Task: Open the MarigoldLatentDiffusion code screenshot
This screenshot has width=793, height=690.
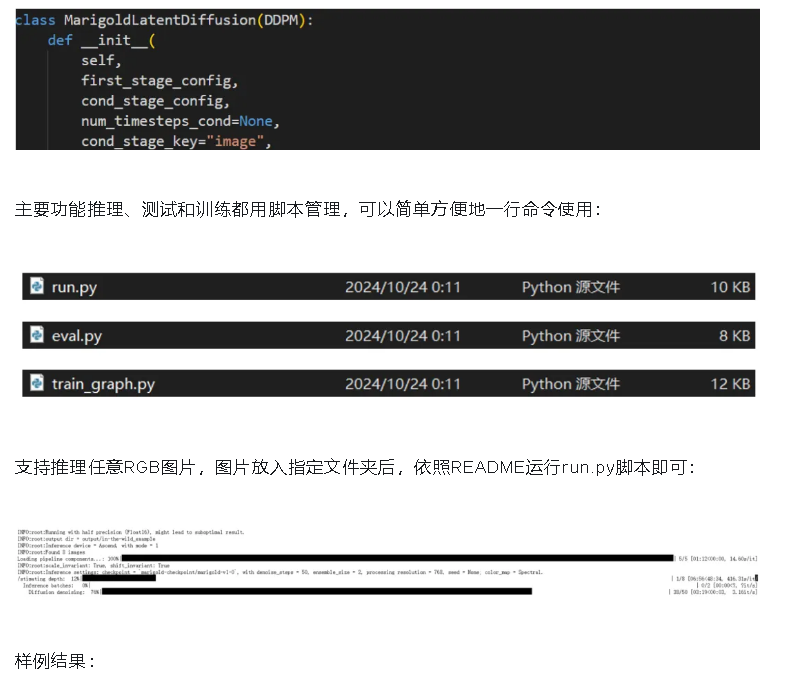Action: tap(387, 80)
